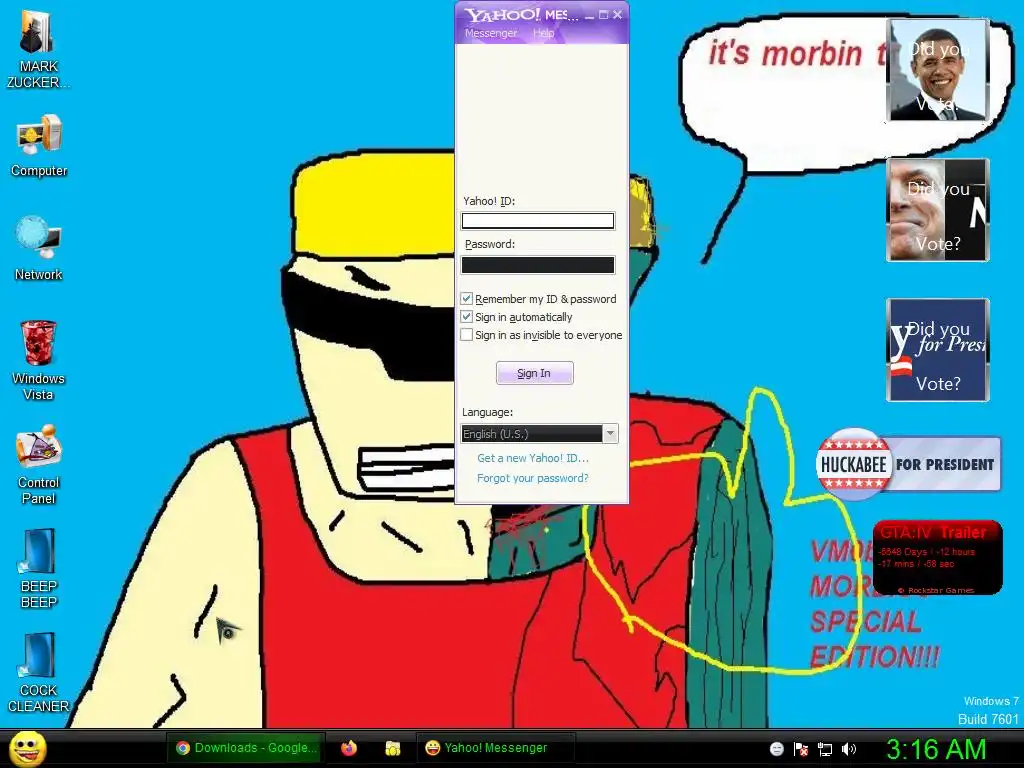Follow the Get a new Yahoo! ID link

pos(532,458)
